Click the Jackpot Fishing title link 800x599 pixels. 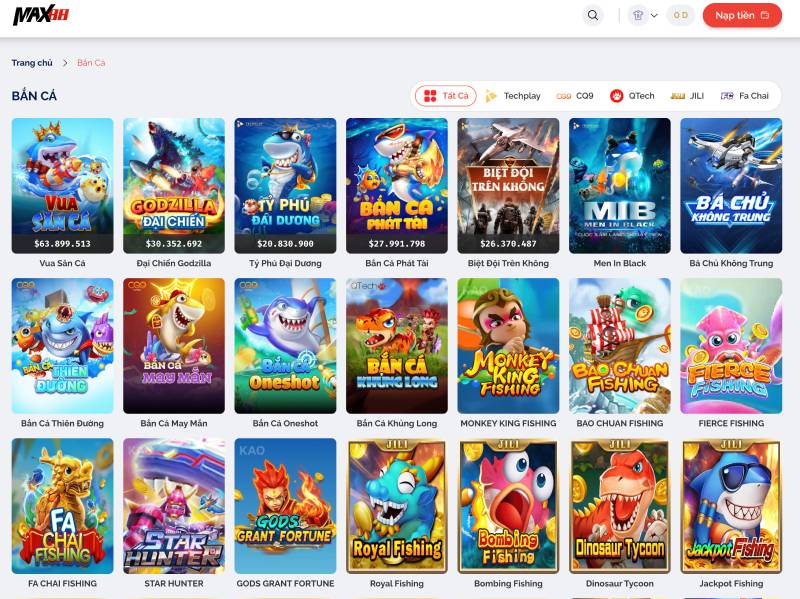(x=731, y=583)
